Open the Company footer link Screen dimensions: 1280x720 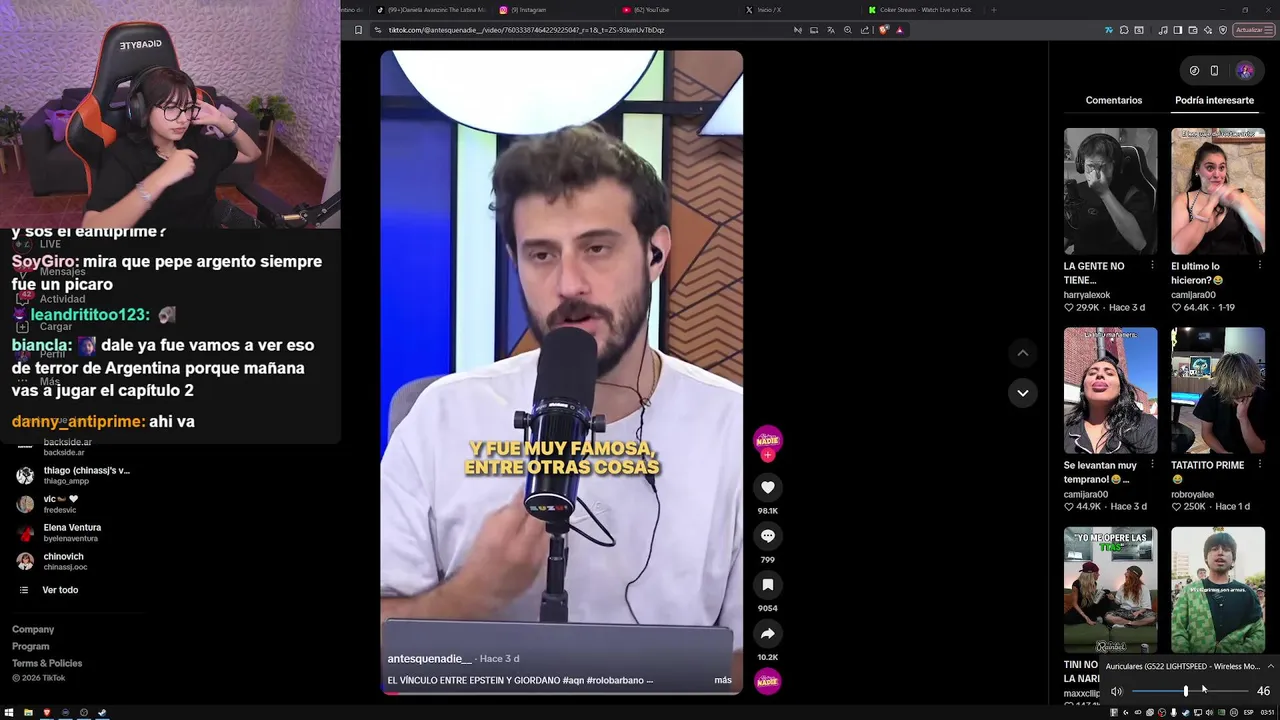point(33,630)
